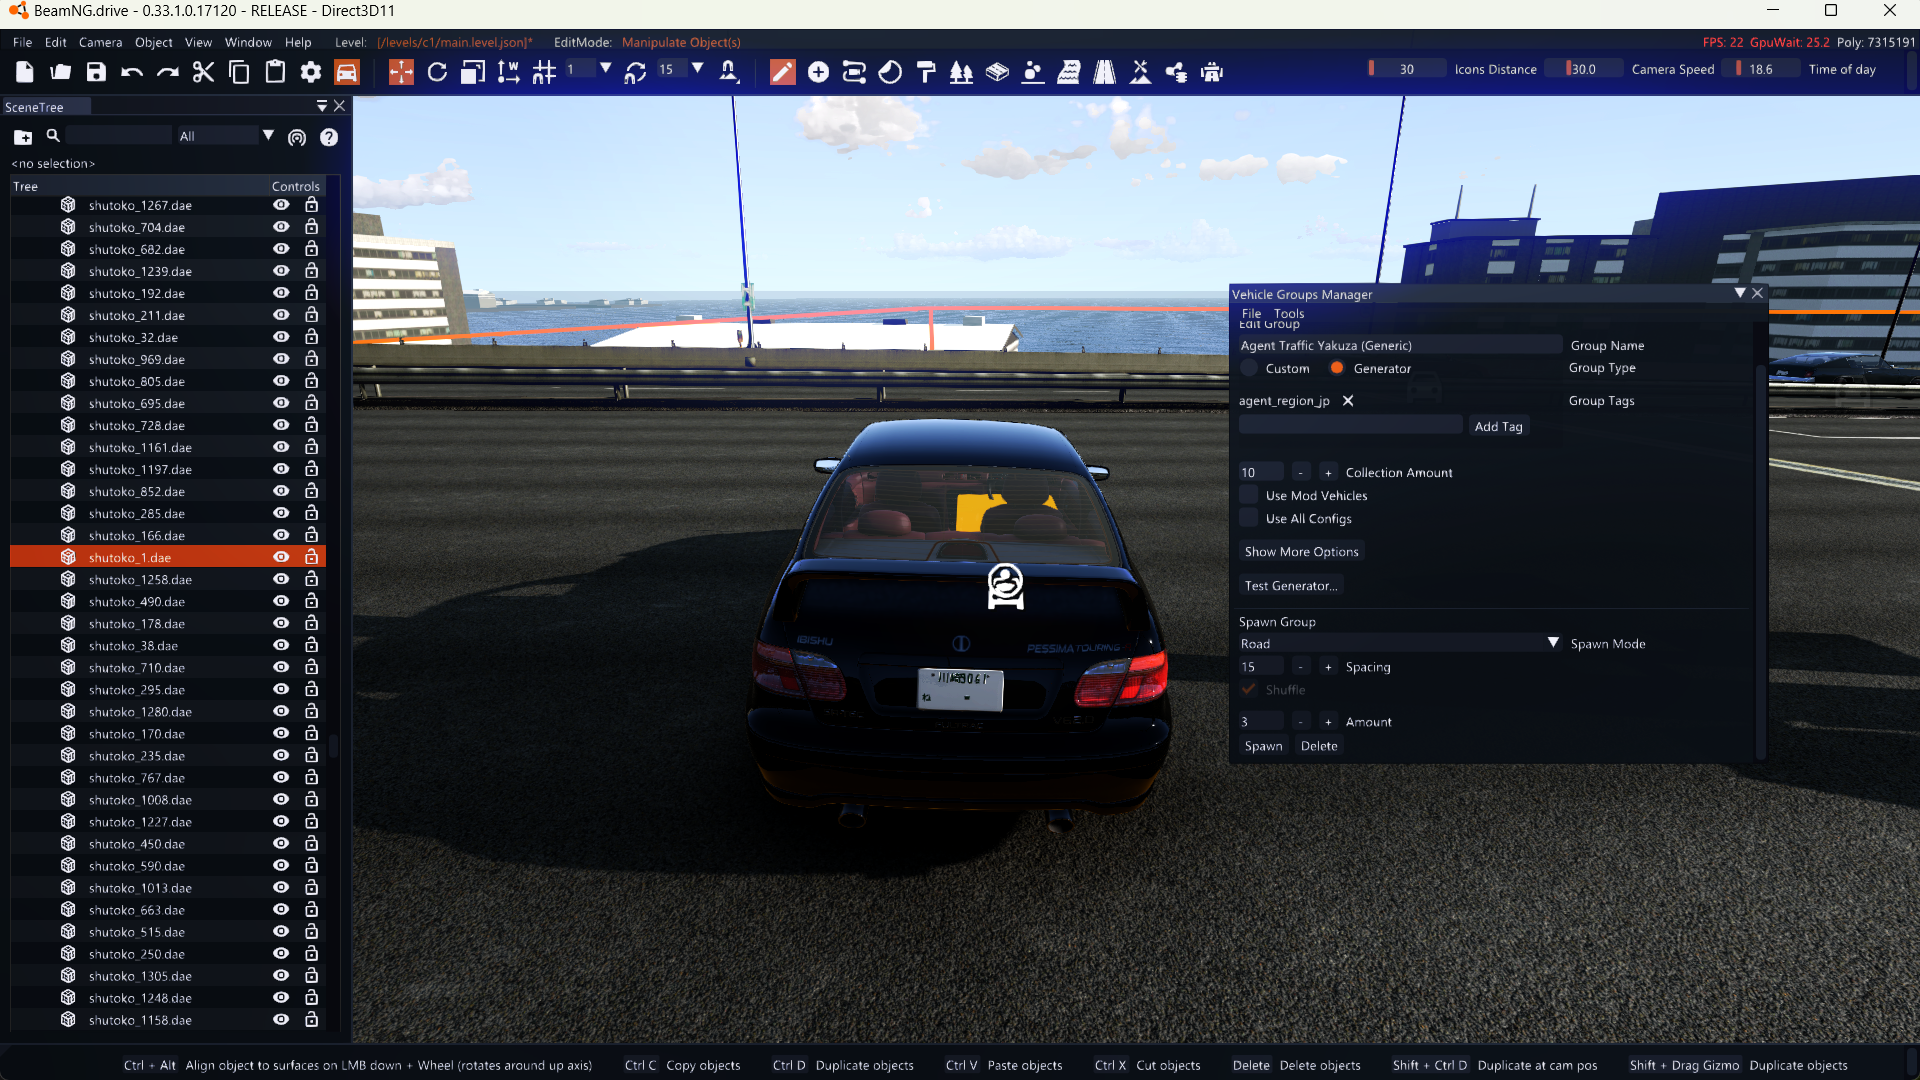Toggle rotation snap icon
This screenshot has width=1920, height=1080.
(x=635, y=72)
